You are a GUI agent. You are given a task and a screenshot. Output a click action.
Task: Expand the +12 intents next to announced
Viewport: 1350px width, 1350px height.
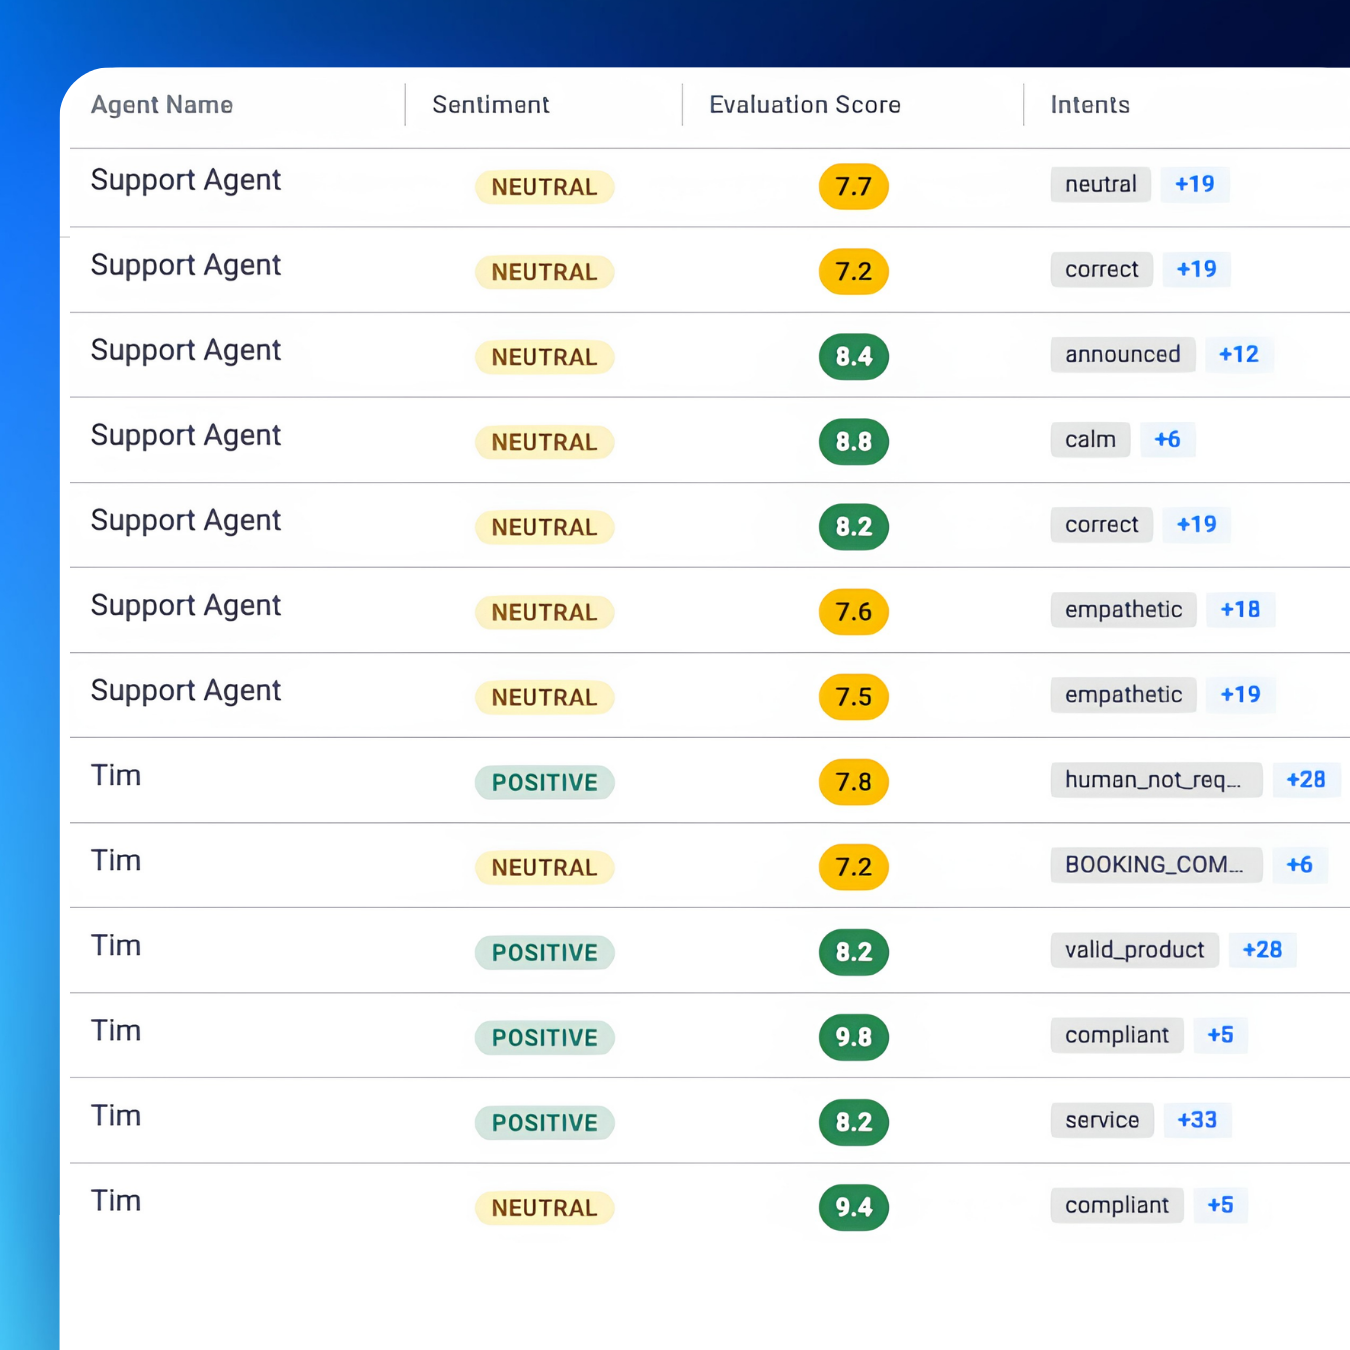click(1239, 354)
